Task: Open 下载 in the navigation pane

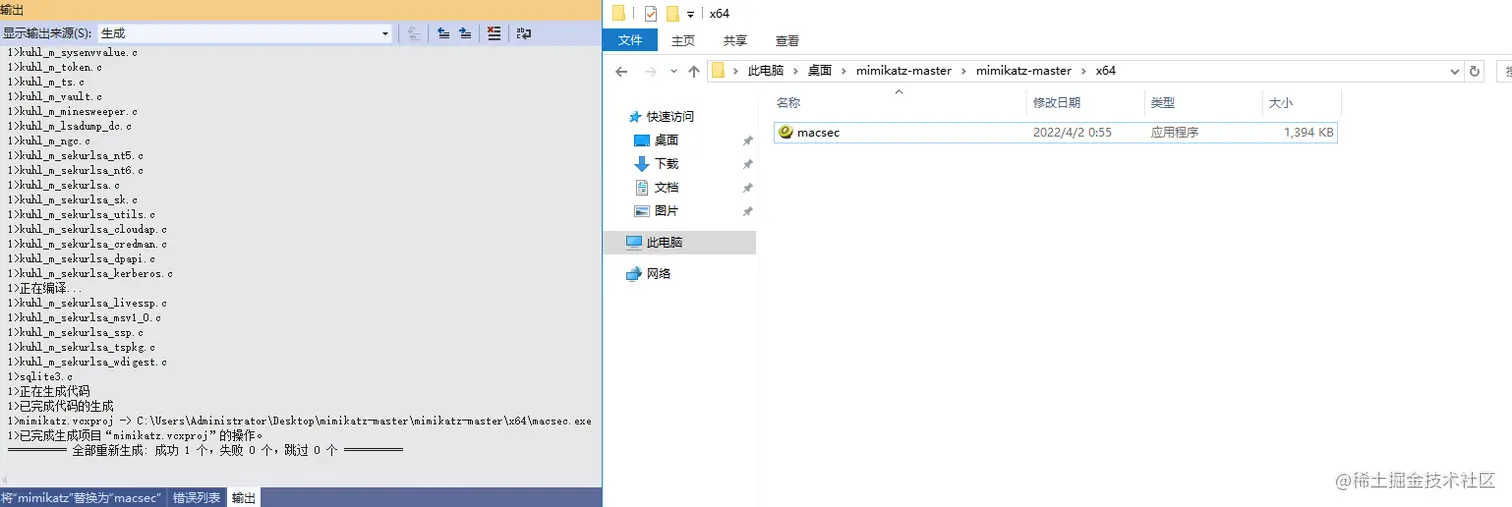Action: [666, 163]
